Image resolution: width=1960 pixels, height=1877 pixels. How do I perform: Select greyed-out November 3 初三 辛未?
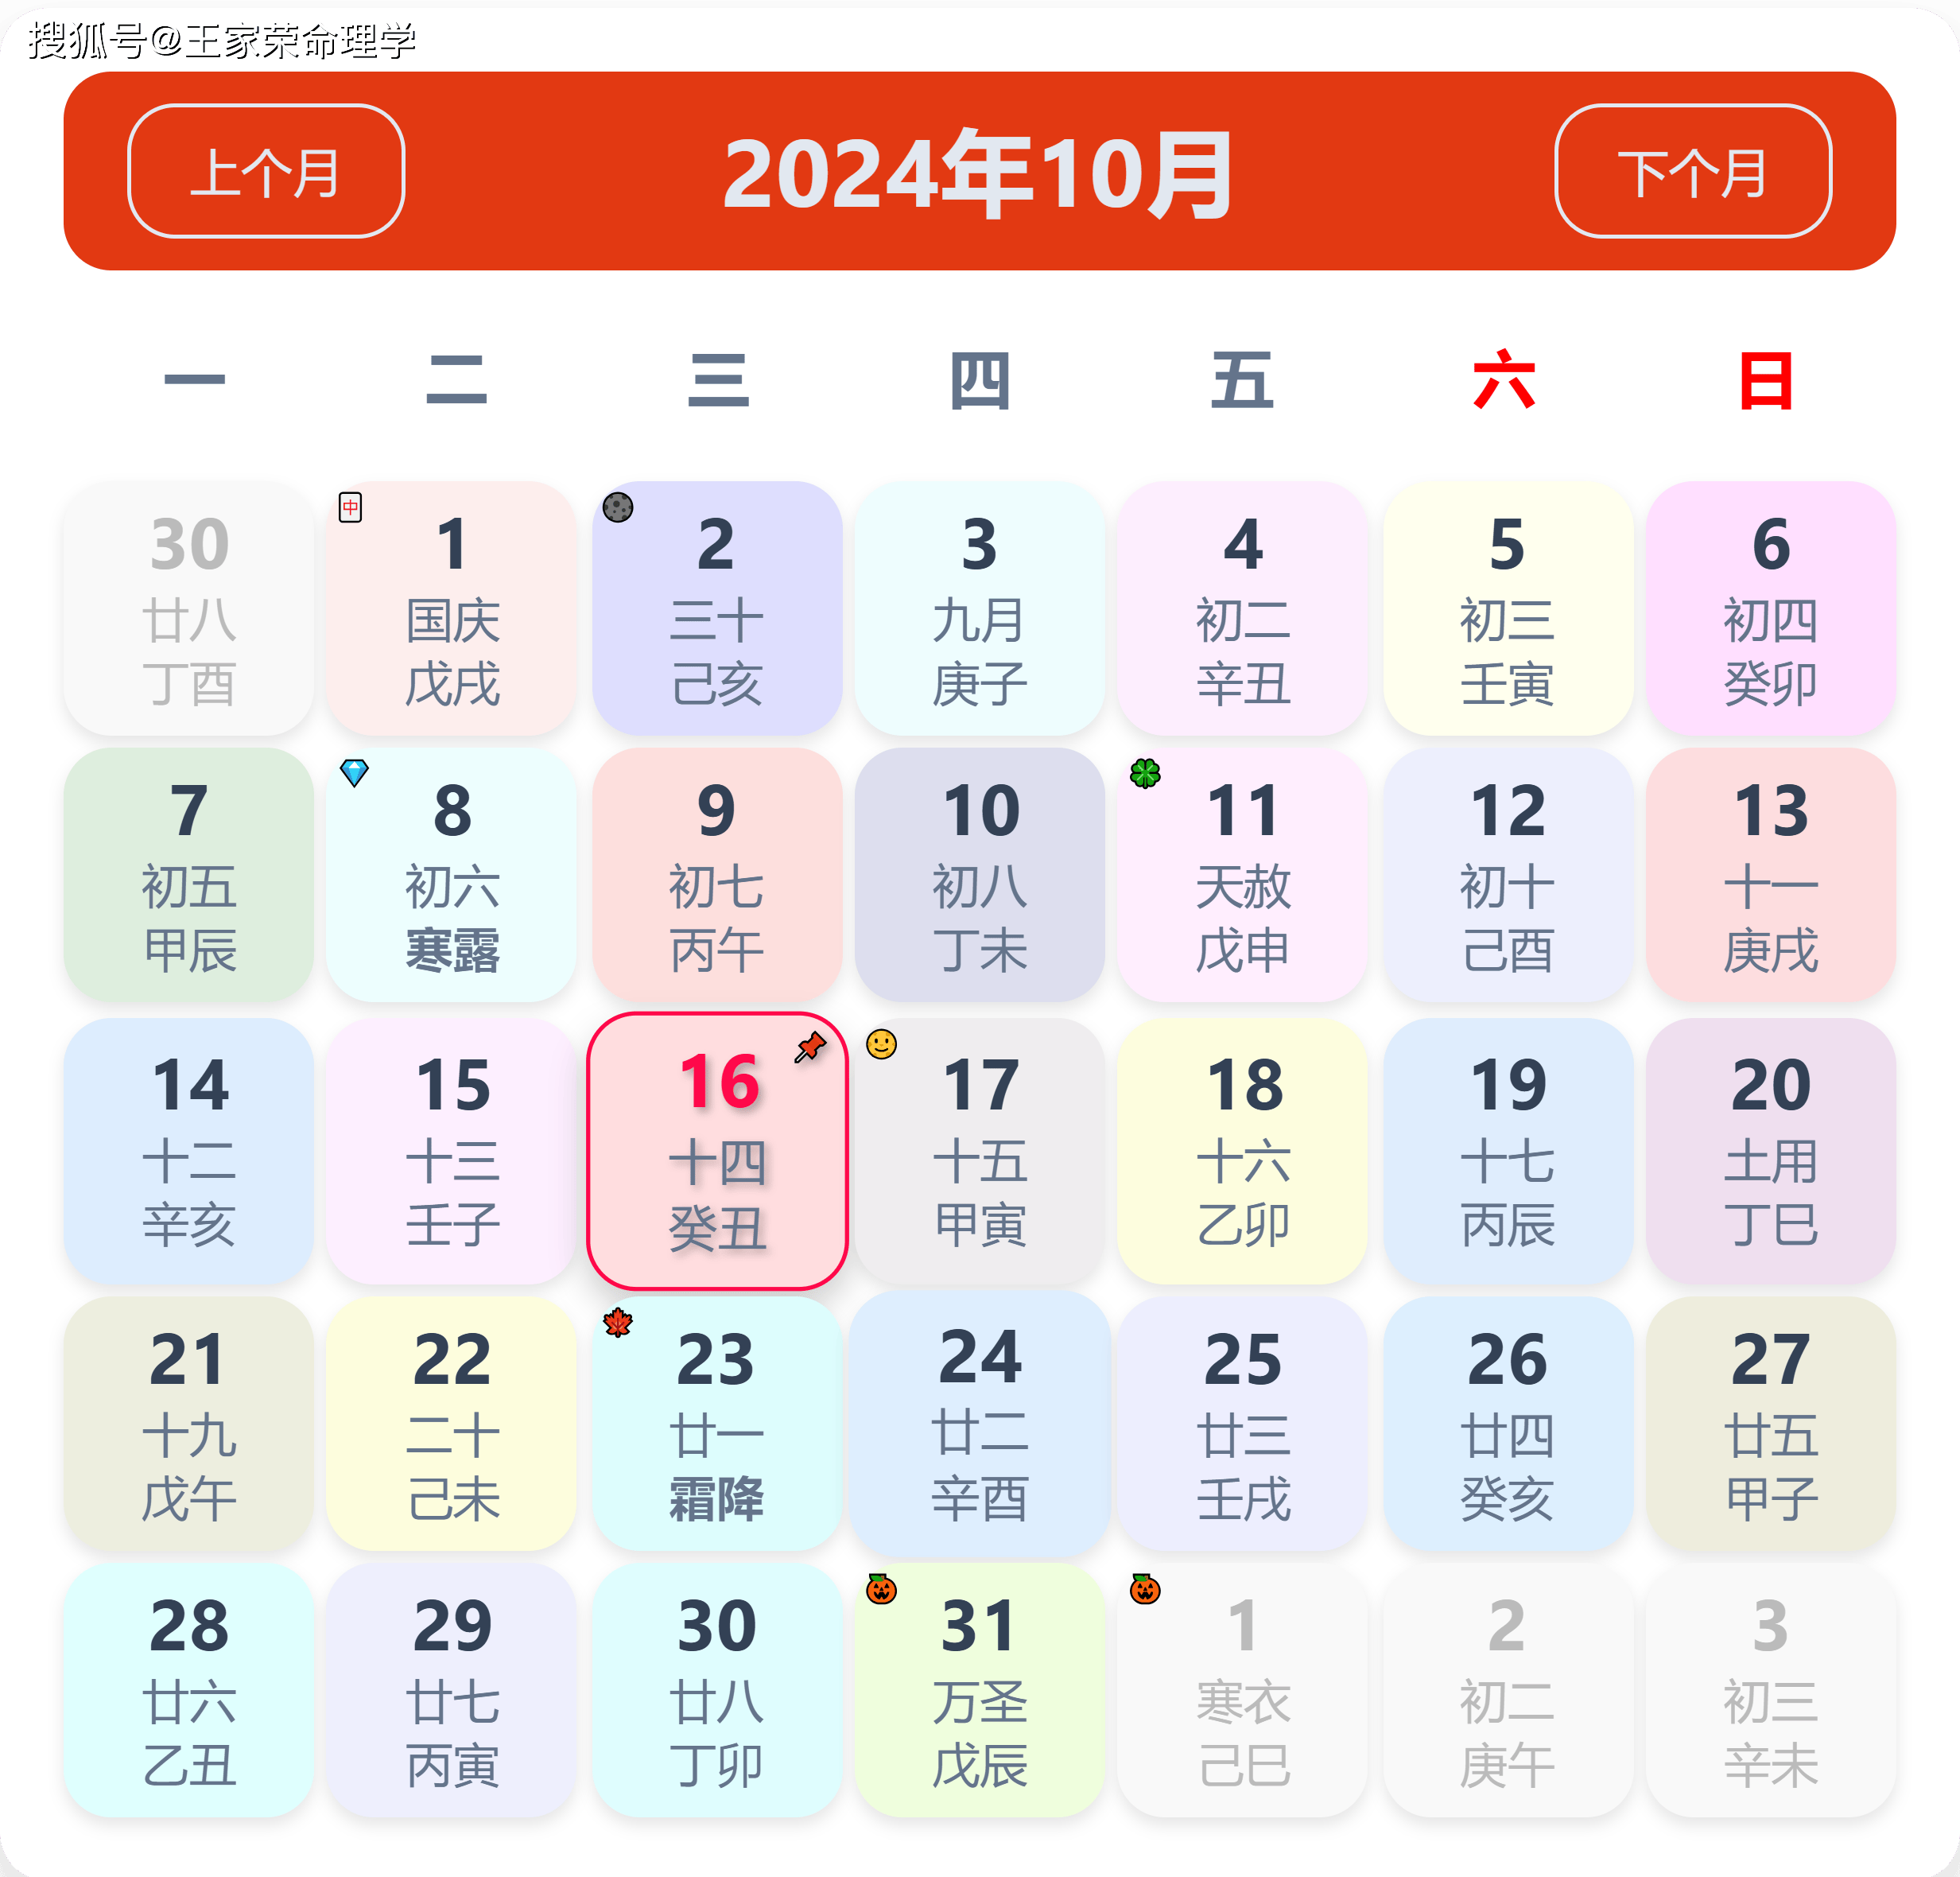coord(1771,1691)
